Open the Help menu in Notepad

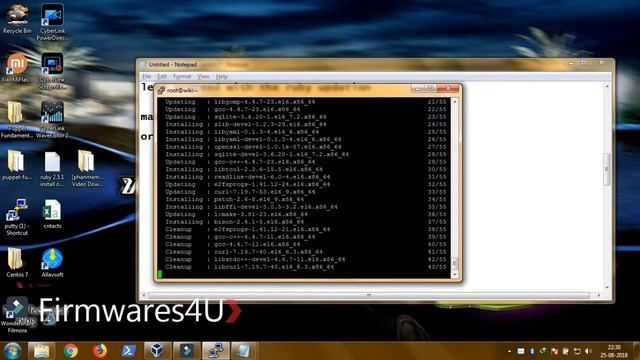[x=222, y=76]
